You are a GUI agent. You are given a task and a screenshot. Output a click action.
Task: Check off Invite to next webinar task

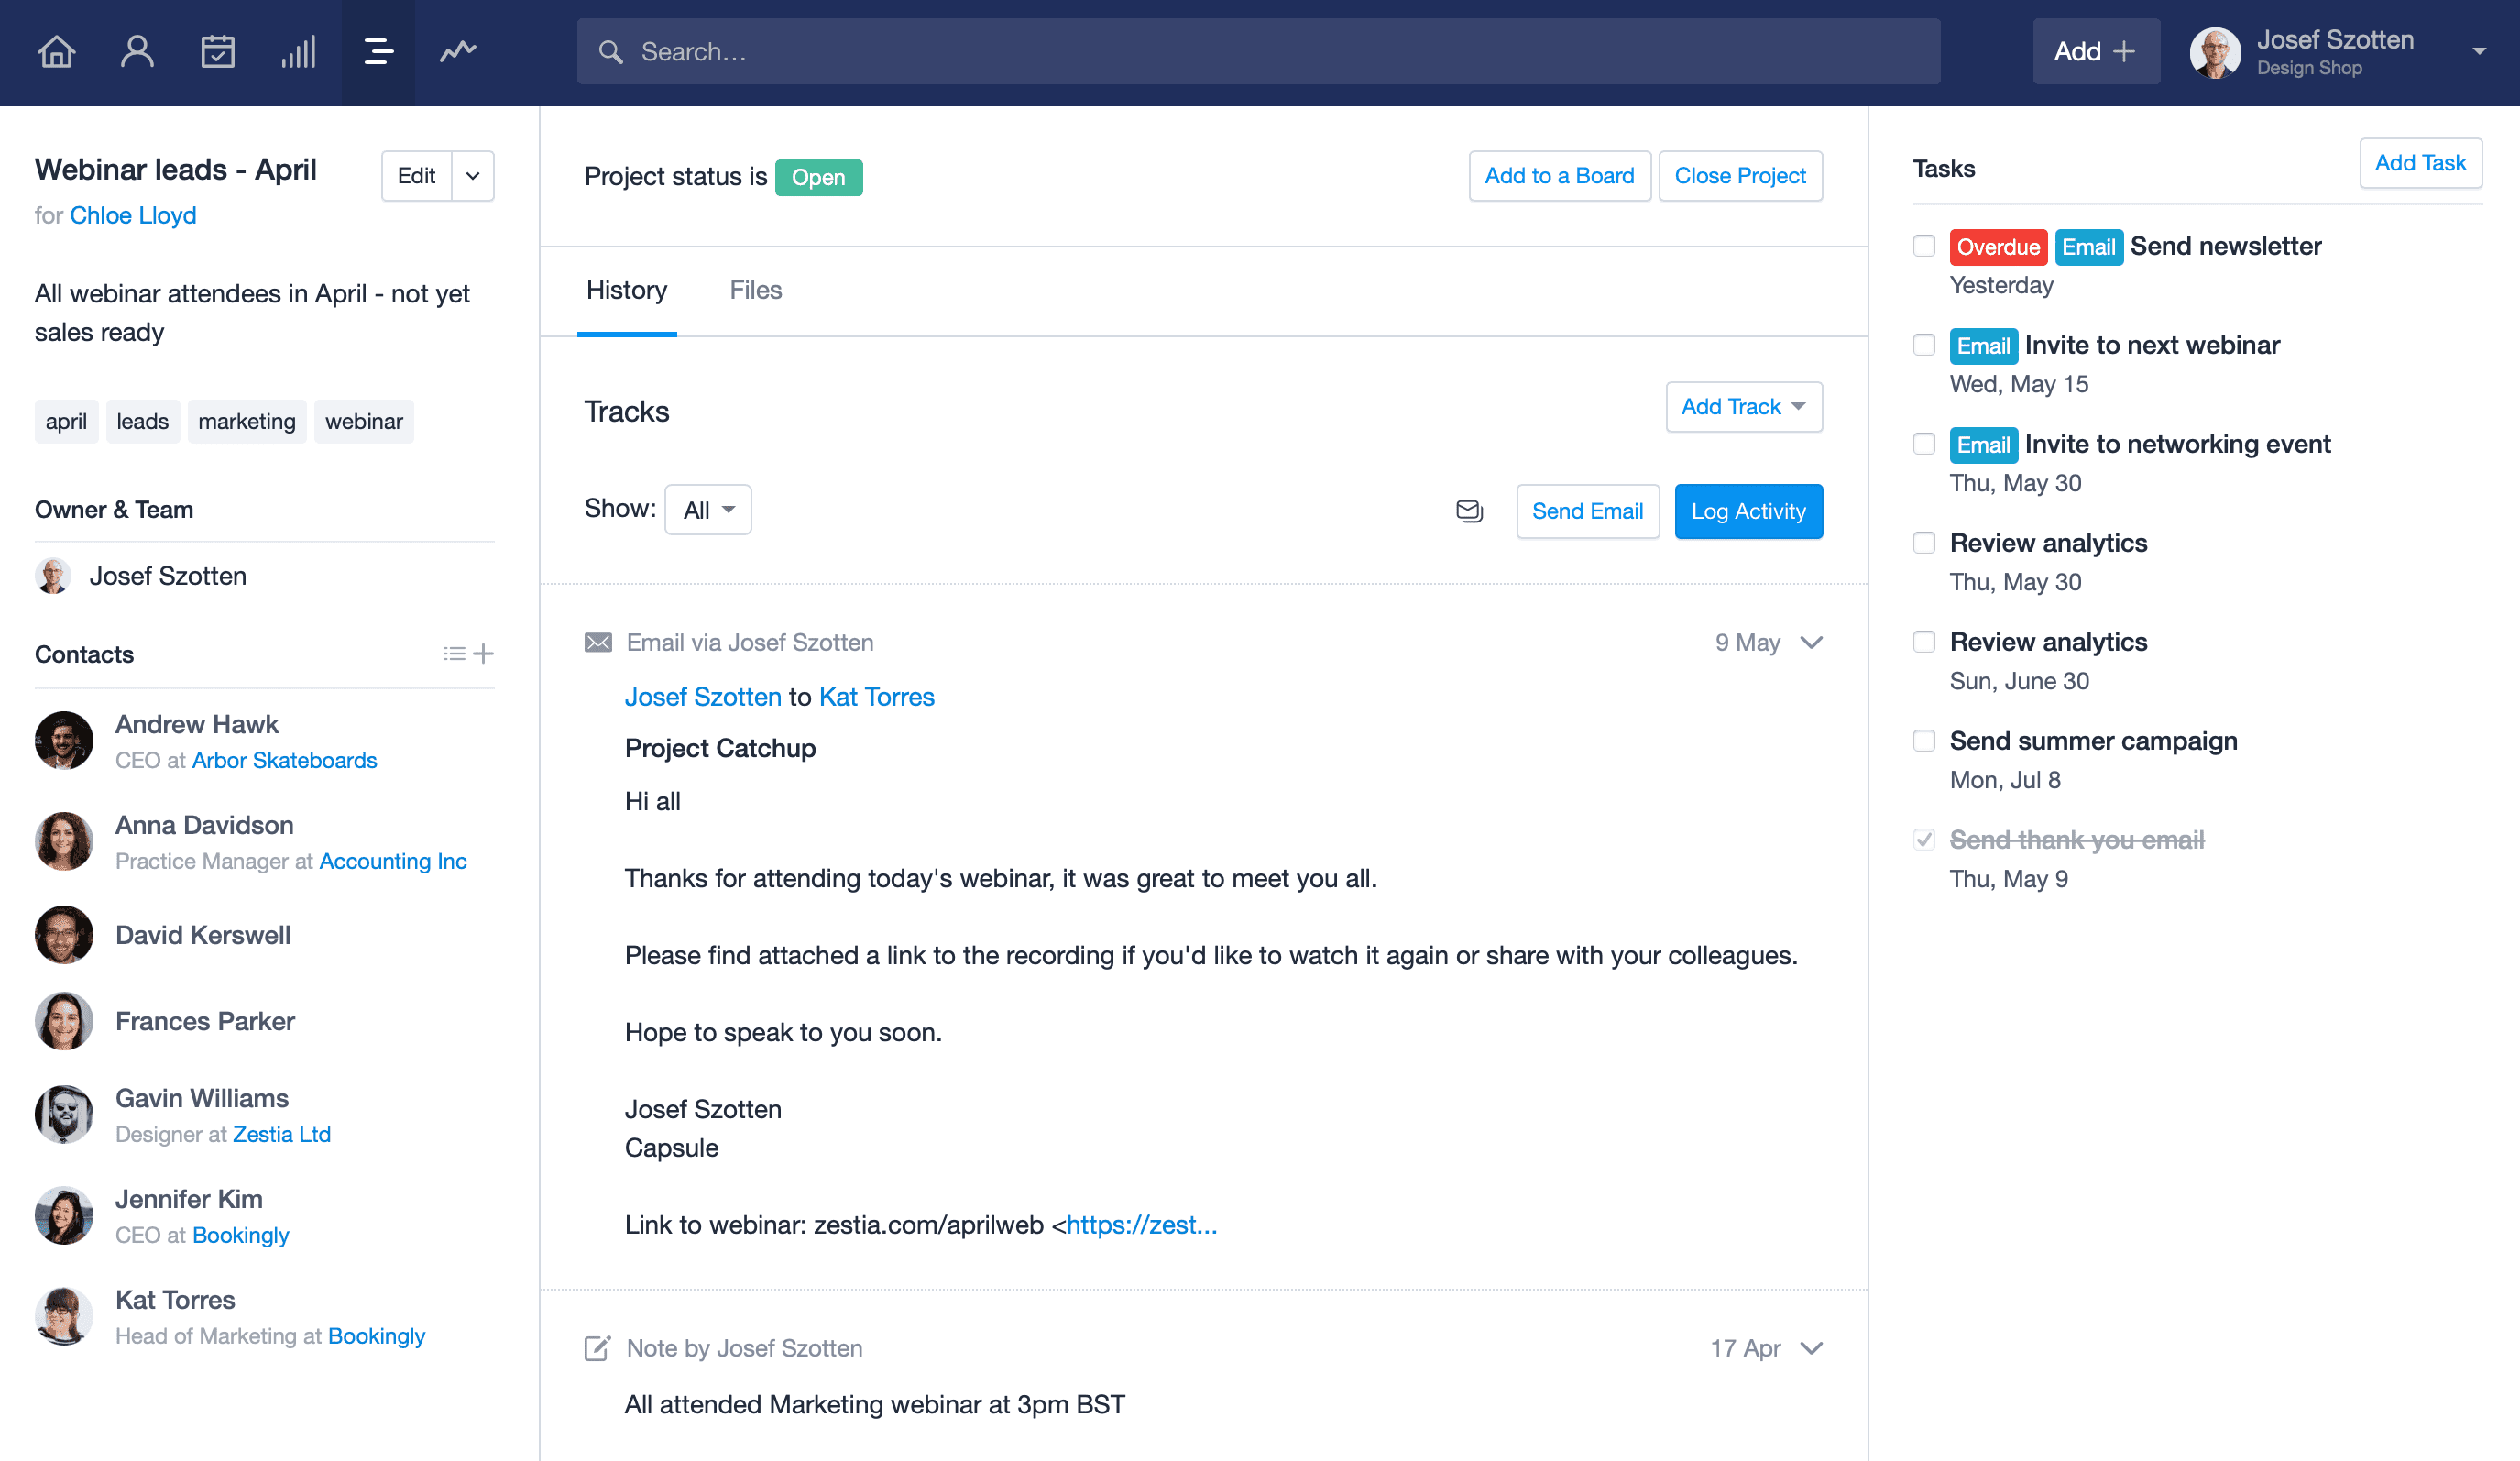pyautogui.click(x=1924, y=345)
